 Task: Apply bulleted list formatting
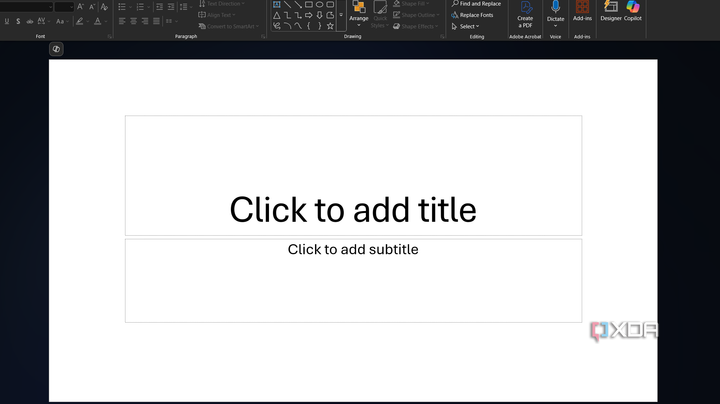click(122, 6)
